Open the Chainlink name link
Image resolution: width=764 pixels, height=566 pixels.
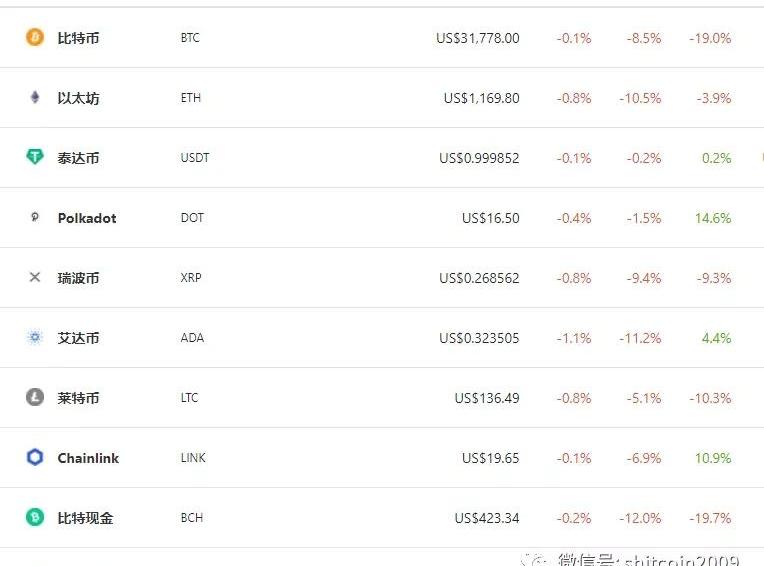point(88,458)
